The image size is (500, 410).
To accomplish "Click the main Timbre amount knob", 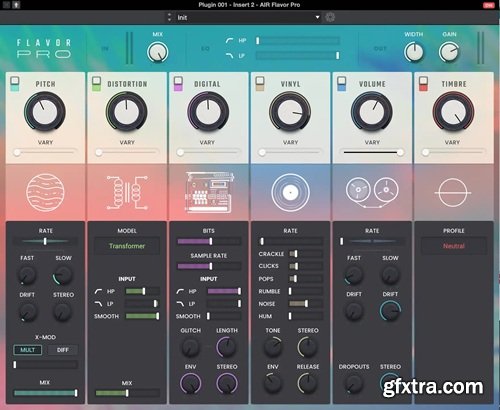I will [453, 112].
